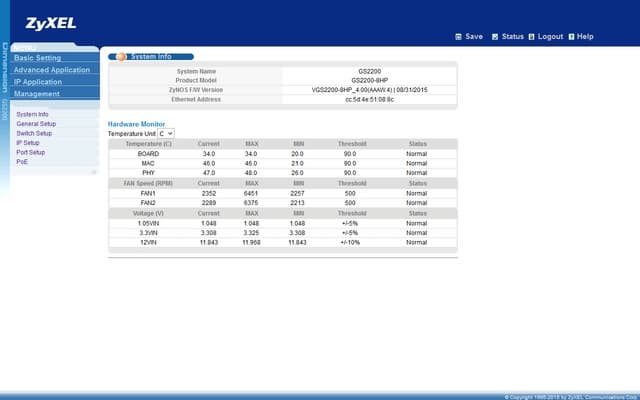Click the BOARD temperature row label
Image resolution: width=640 pixels, height=400 pixels.
coord(148,154)
